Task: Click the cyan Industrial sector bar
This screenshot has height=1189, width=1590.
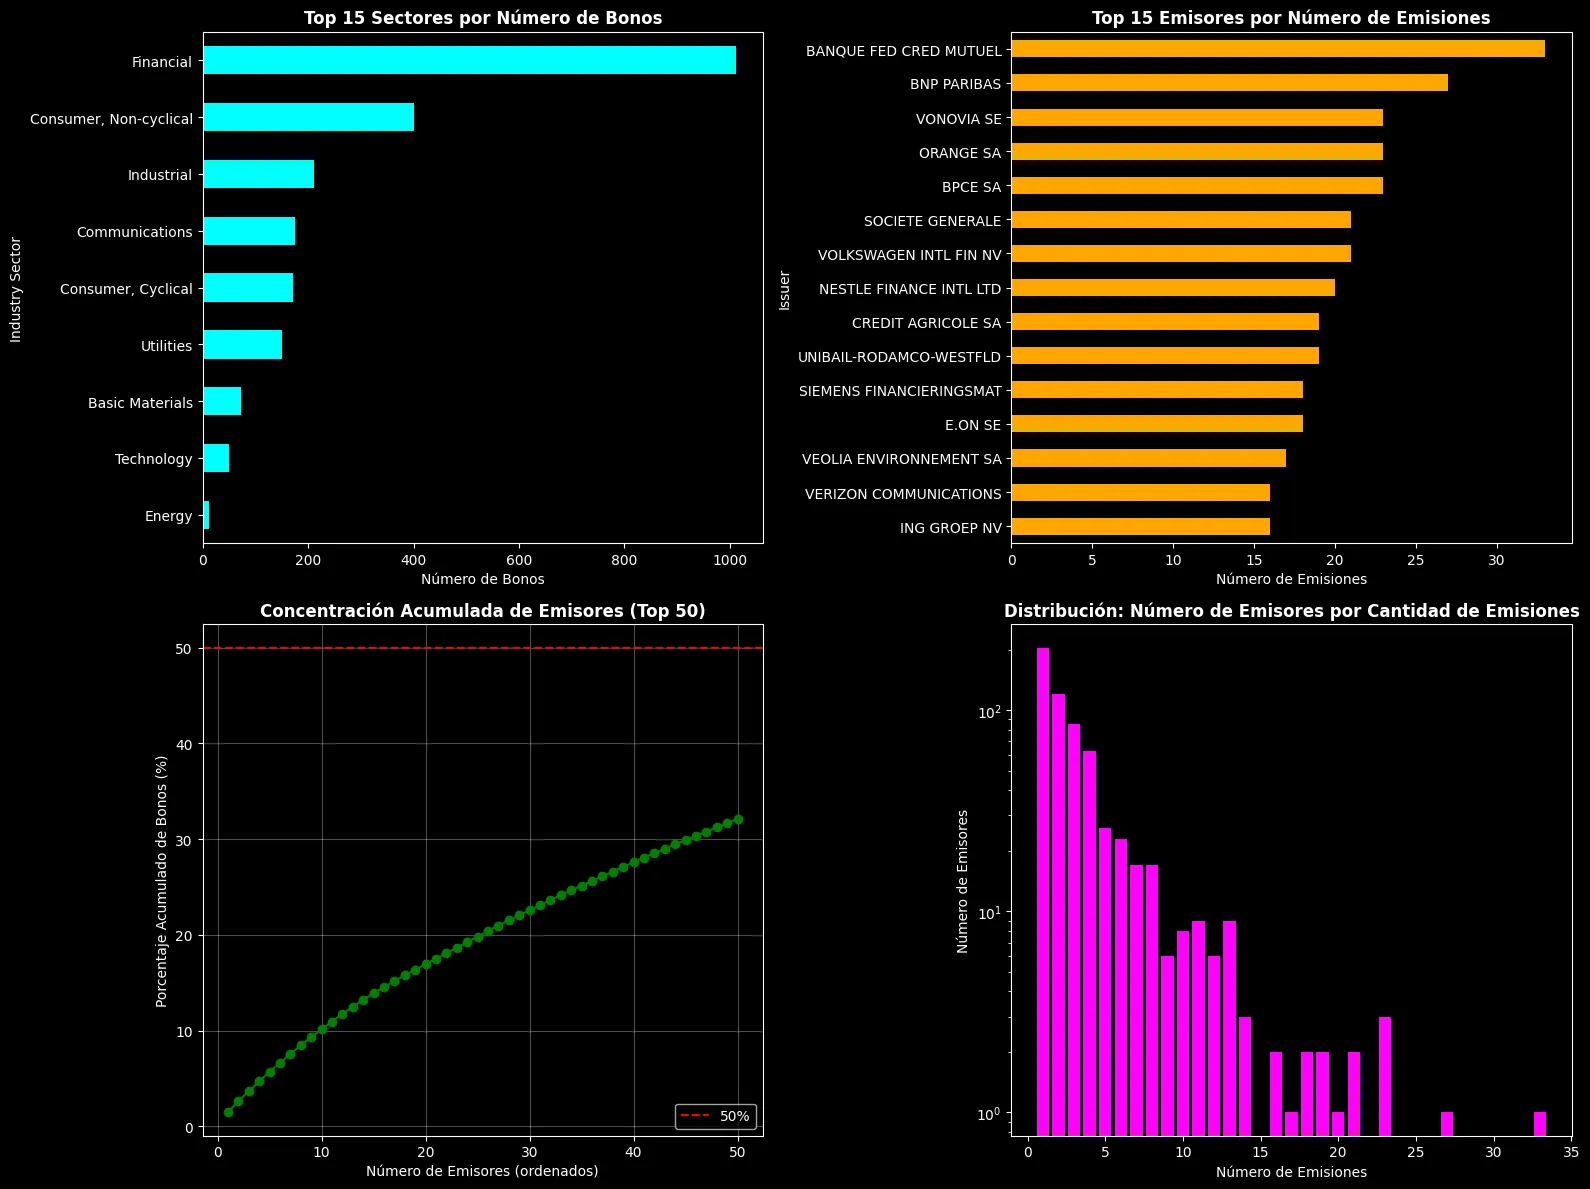Action: tap(259, 174)
